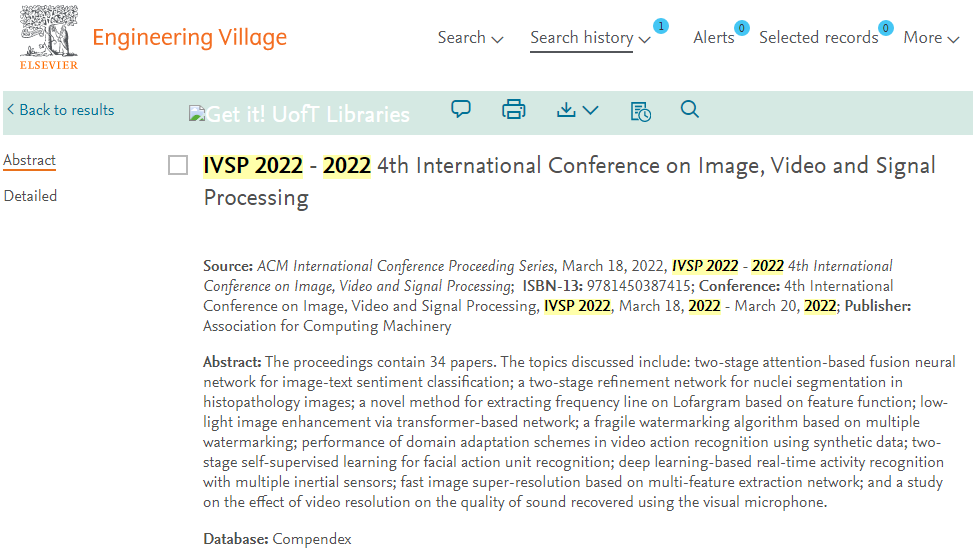The width and height of the screenshot is (973, 557).
Task: Click the magnifier search icon in toolbar
Action: (x=689, y=109)
